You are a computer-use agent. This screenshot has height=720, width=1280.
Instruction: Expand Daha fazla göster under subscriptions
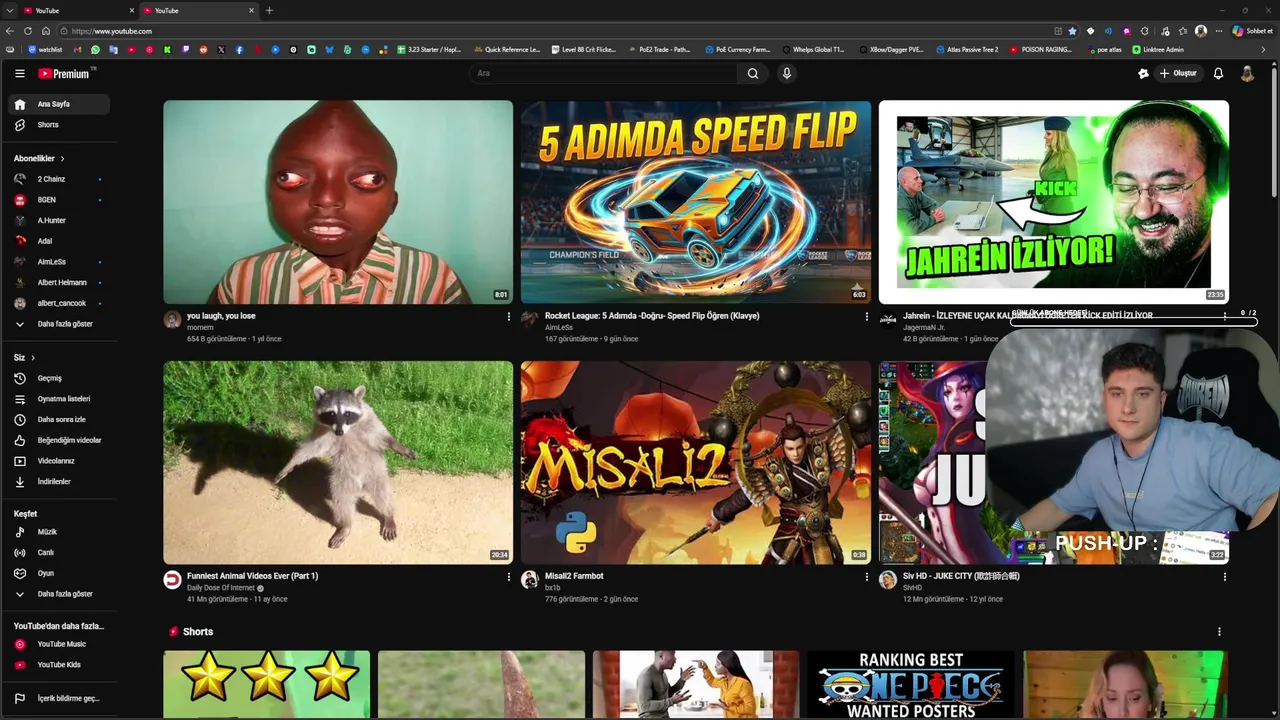59,324
